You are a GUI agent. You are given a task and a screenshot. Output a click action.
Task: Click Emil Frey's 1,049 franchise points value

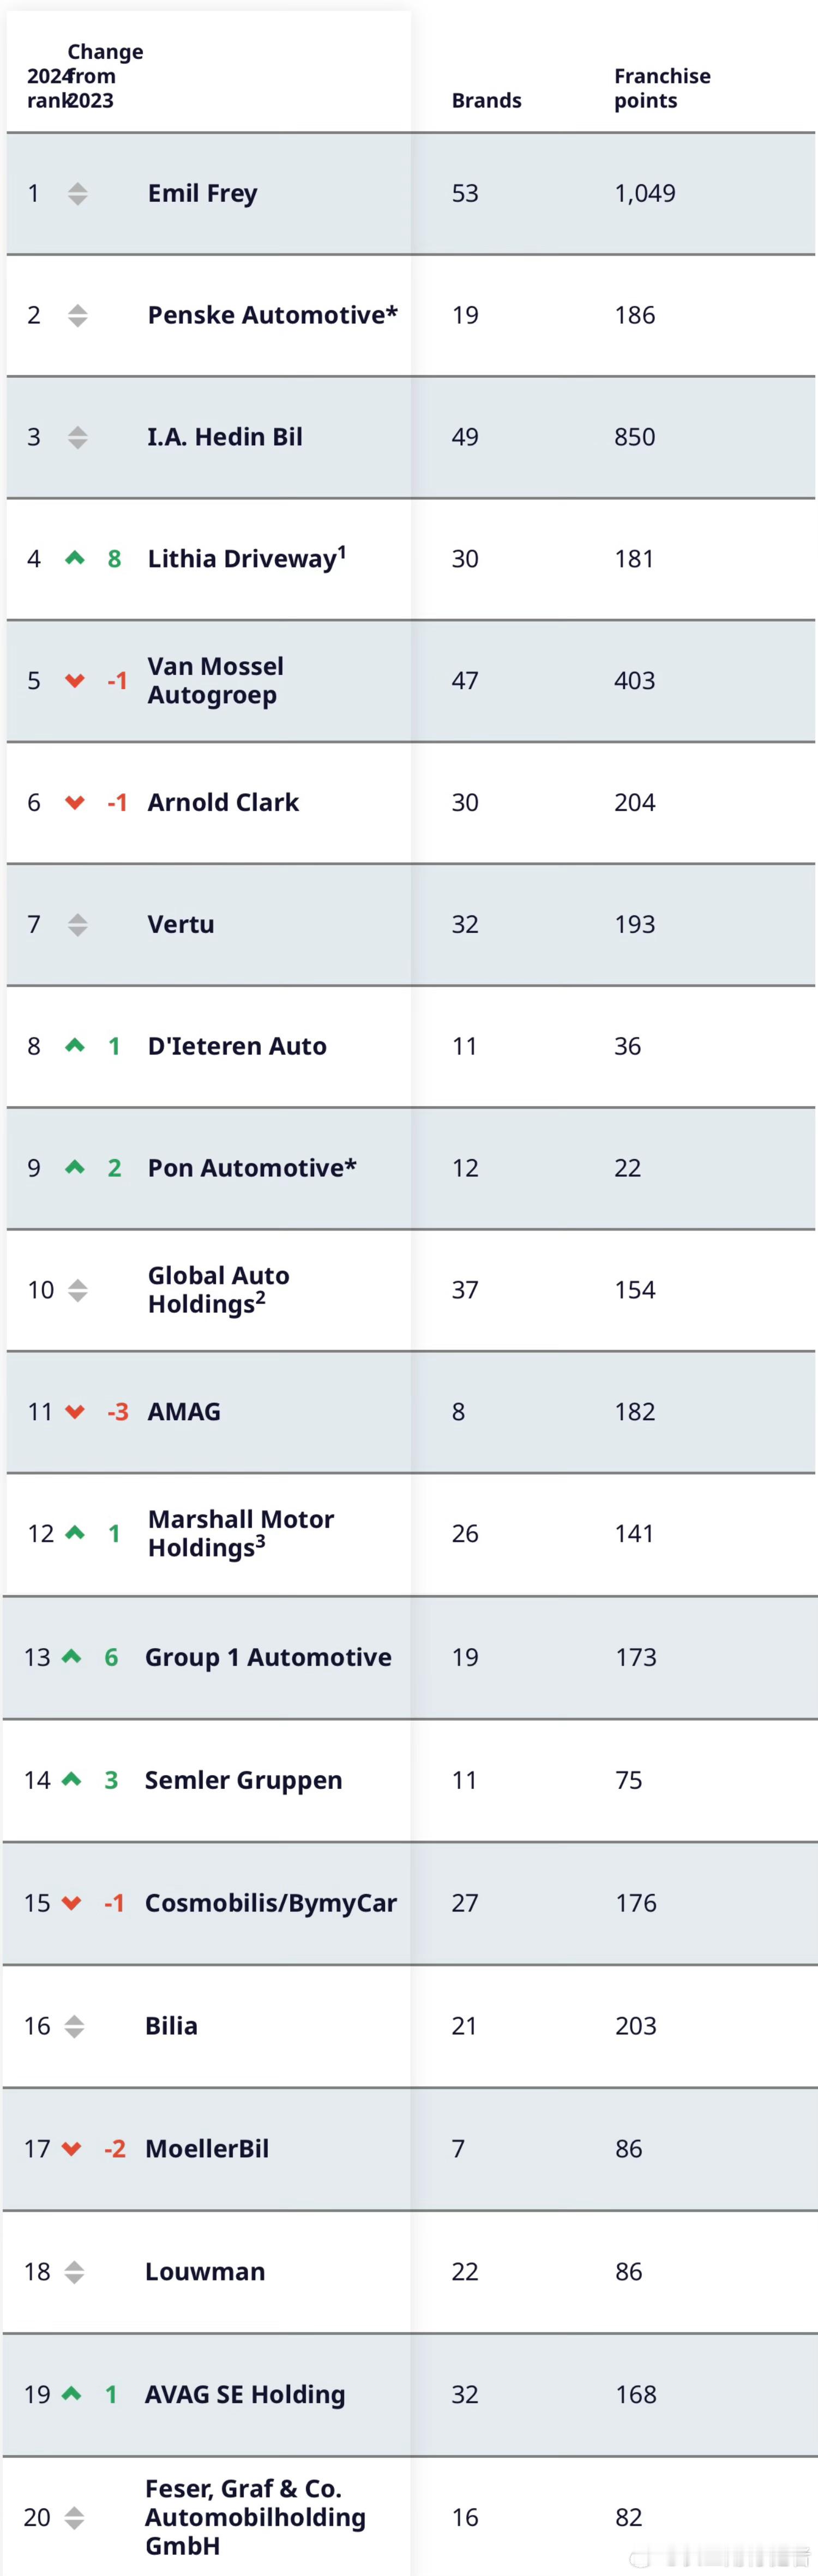(645, 193)
